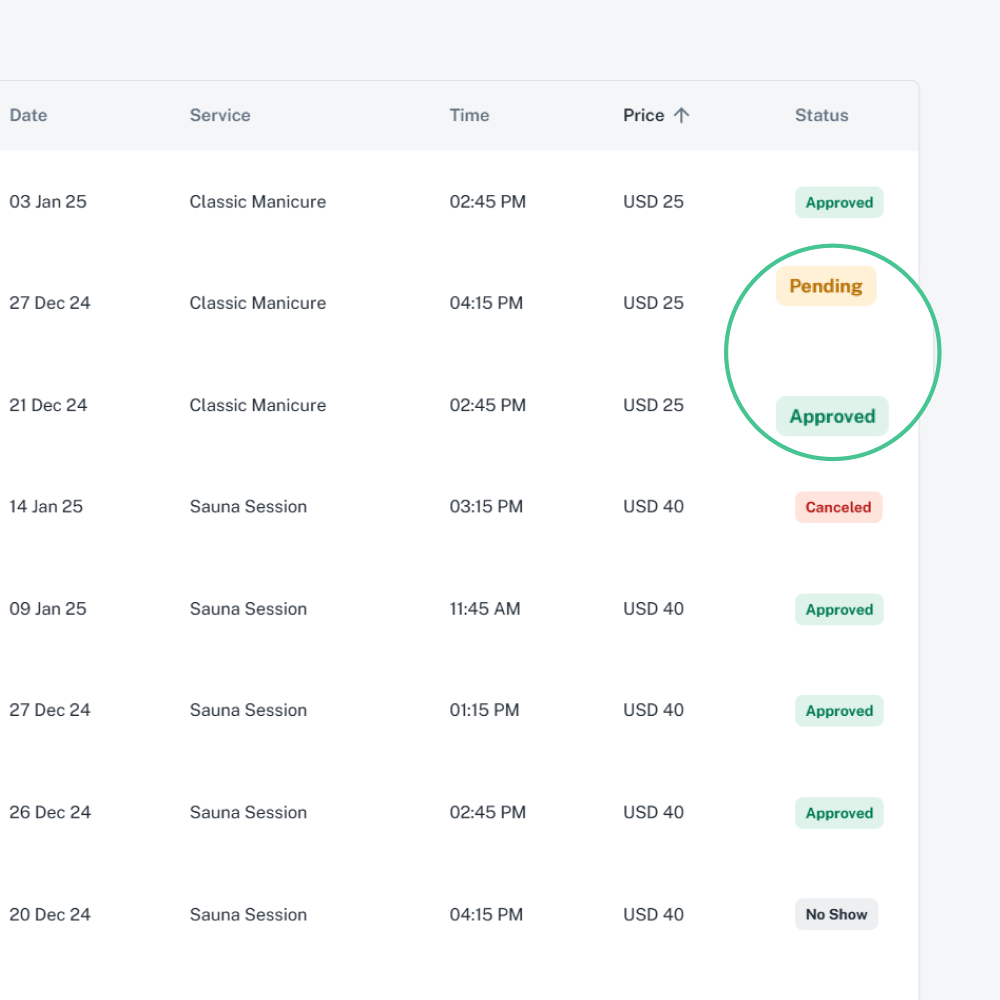Select the Classic Manicure entry dated 21 Dec 24
This screenshot has height=1000, width=1000.
[257, 405]
